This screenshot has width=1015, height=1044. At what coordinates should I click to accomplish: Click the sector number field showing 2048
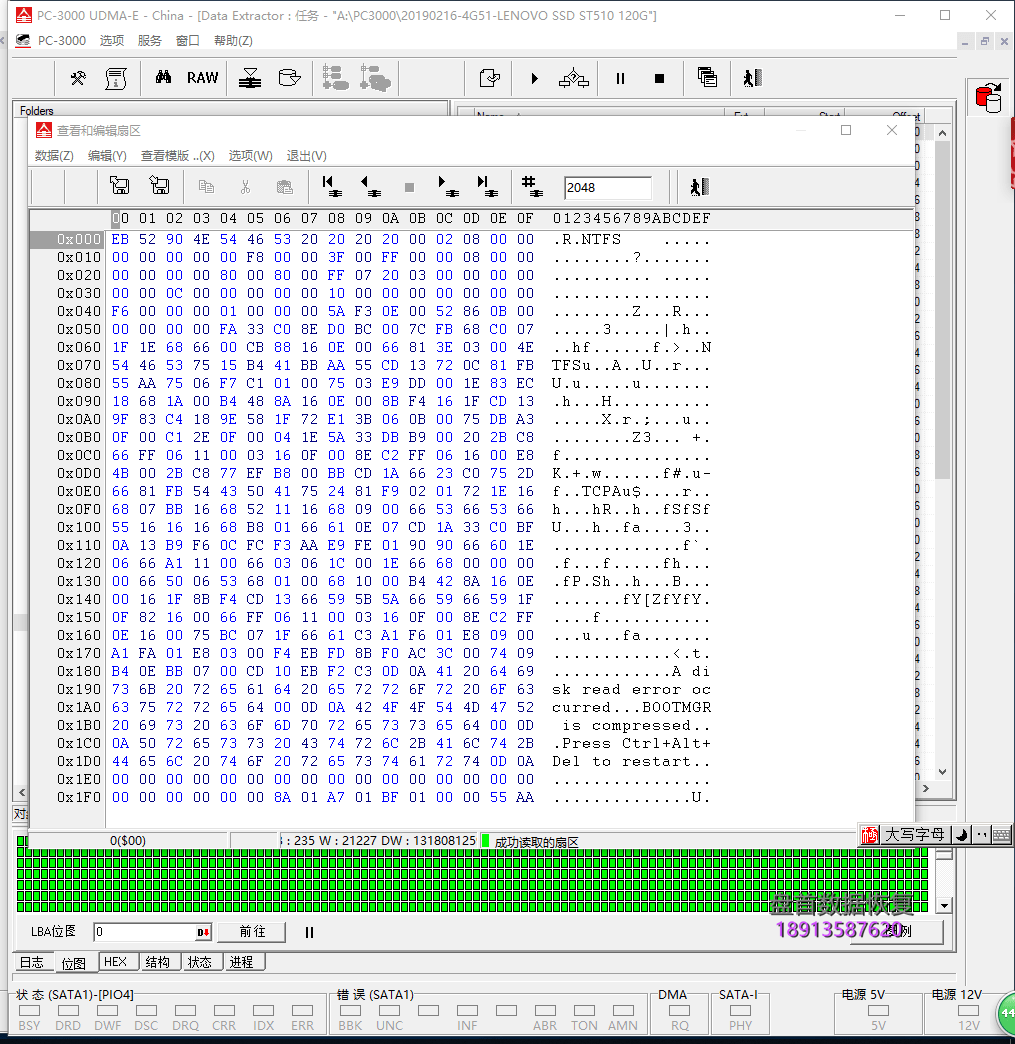[x=607, y=188]
